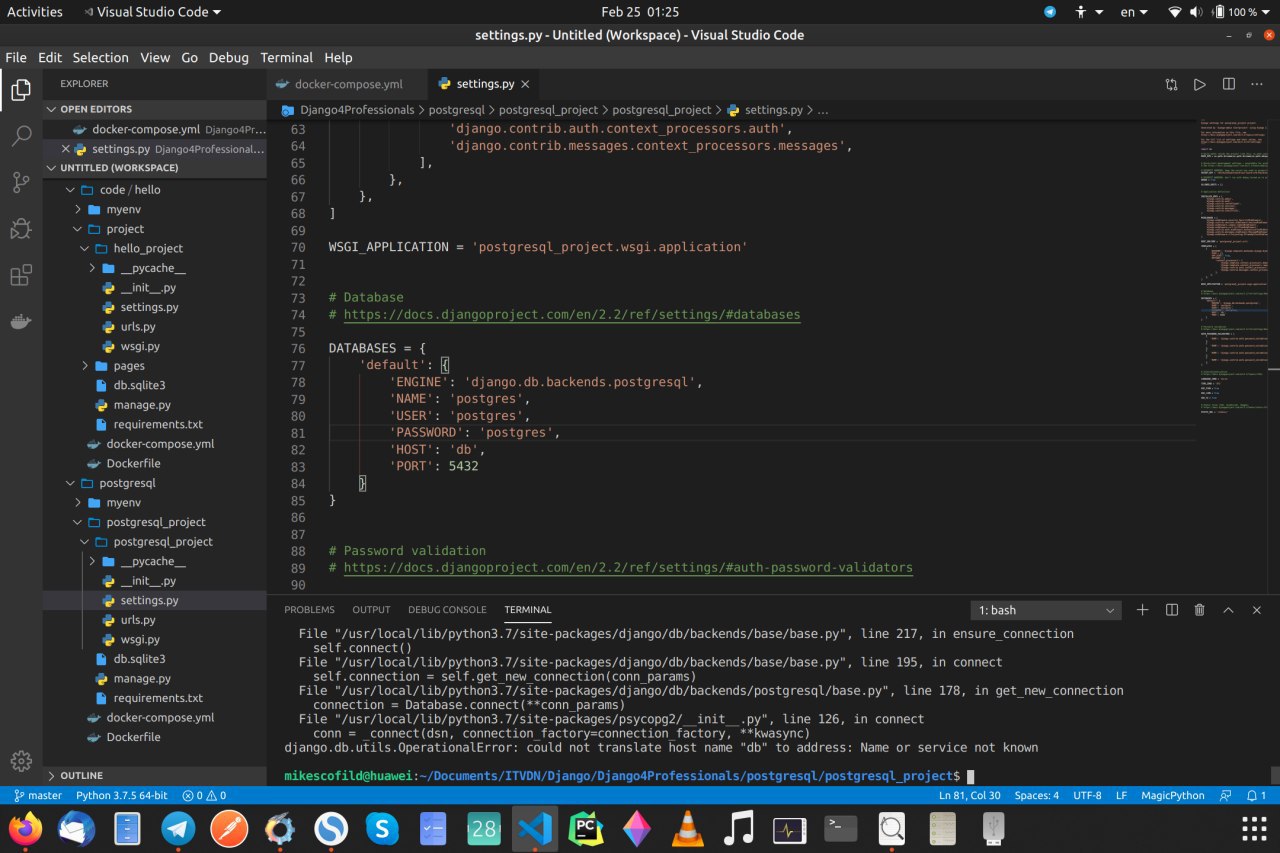Open the Terminal menu
The width and height of the screenshot is (1280, 853).
coord(286,58)
